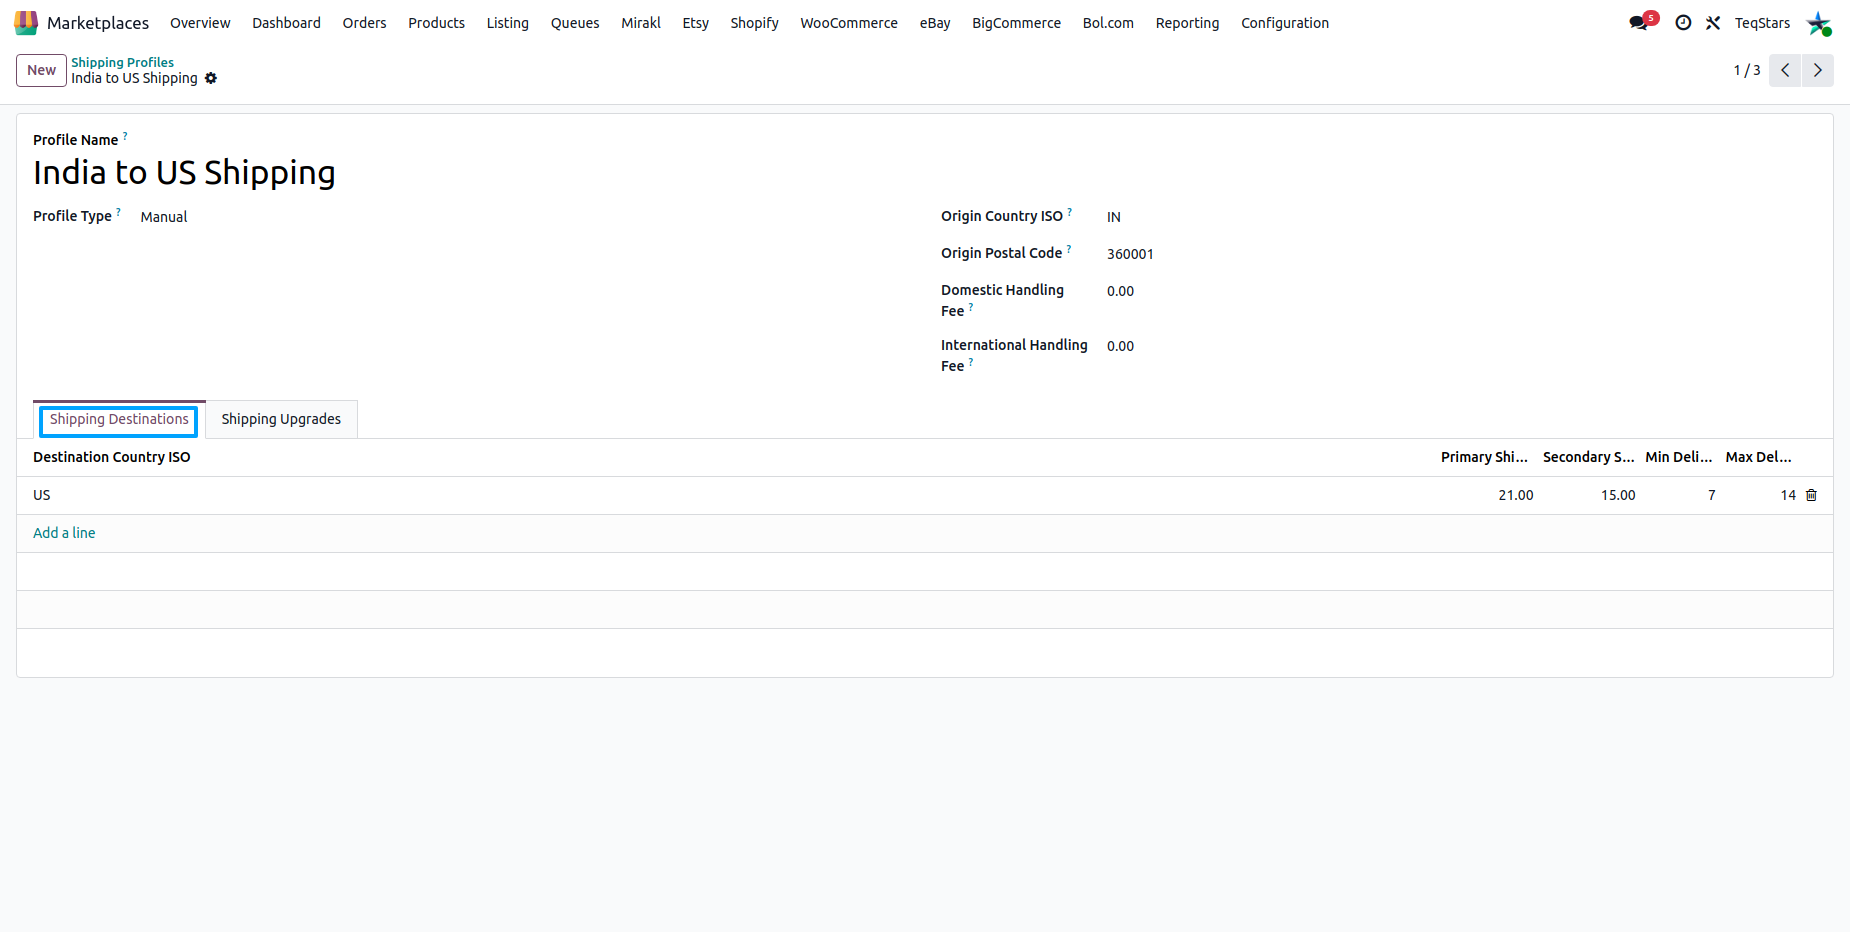Click the Marketplaces app title

98,23
